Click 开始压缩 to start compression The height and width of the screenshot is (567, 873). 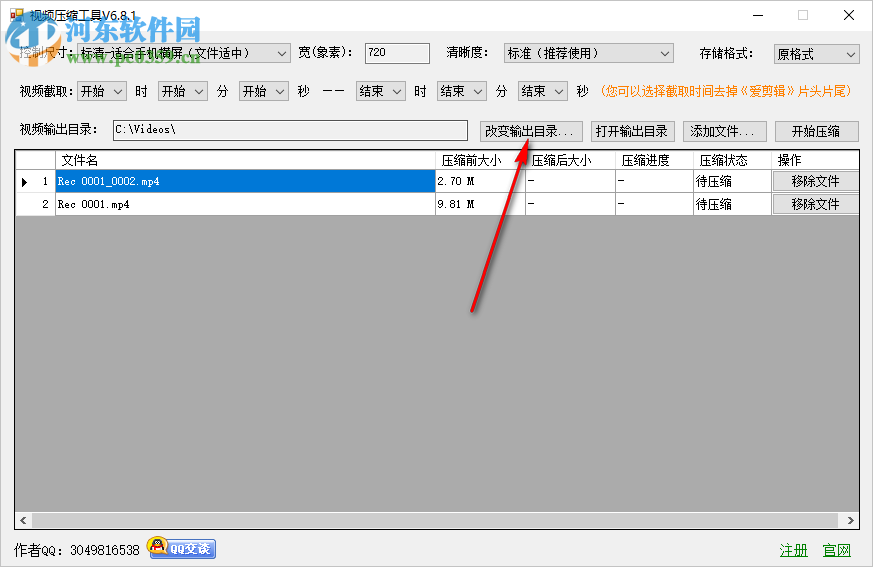(816, 131)
